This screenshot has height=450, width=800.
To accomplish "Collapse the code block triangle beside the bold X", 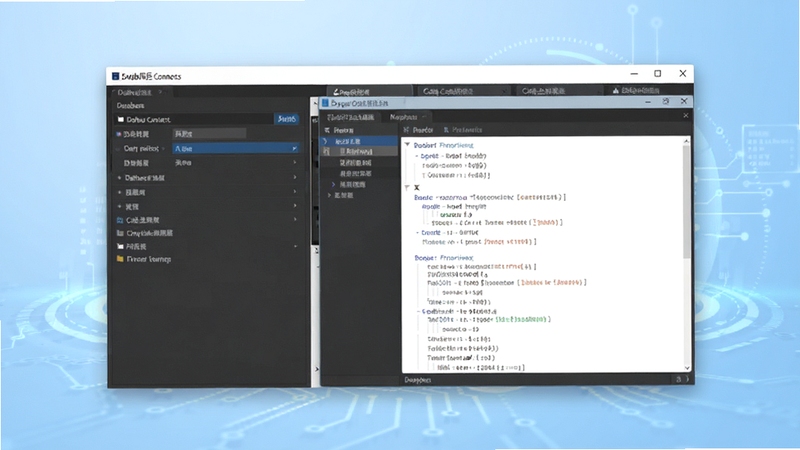I will click(x=407, y=187).
